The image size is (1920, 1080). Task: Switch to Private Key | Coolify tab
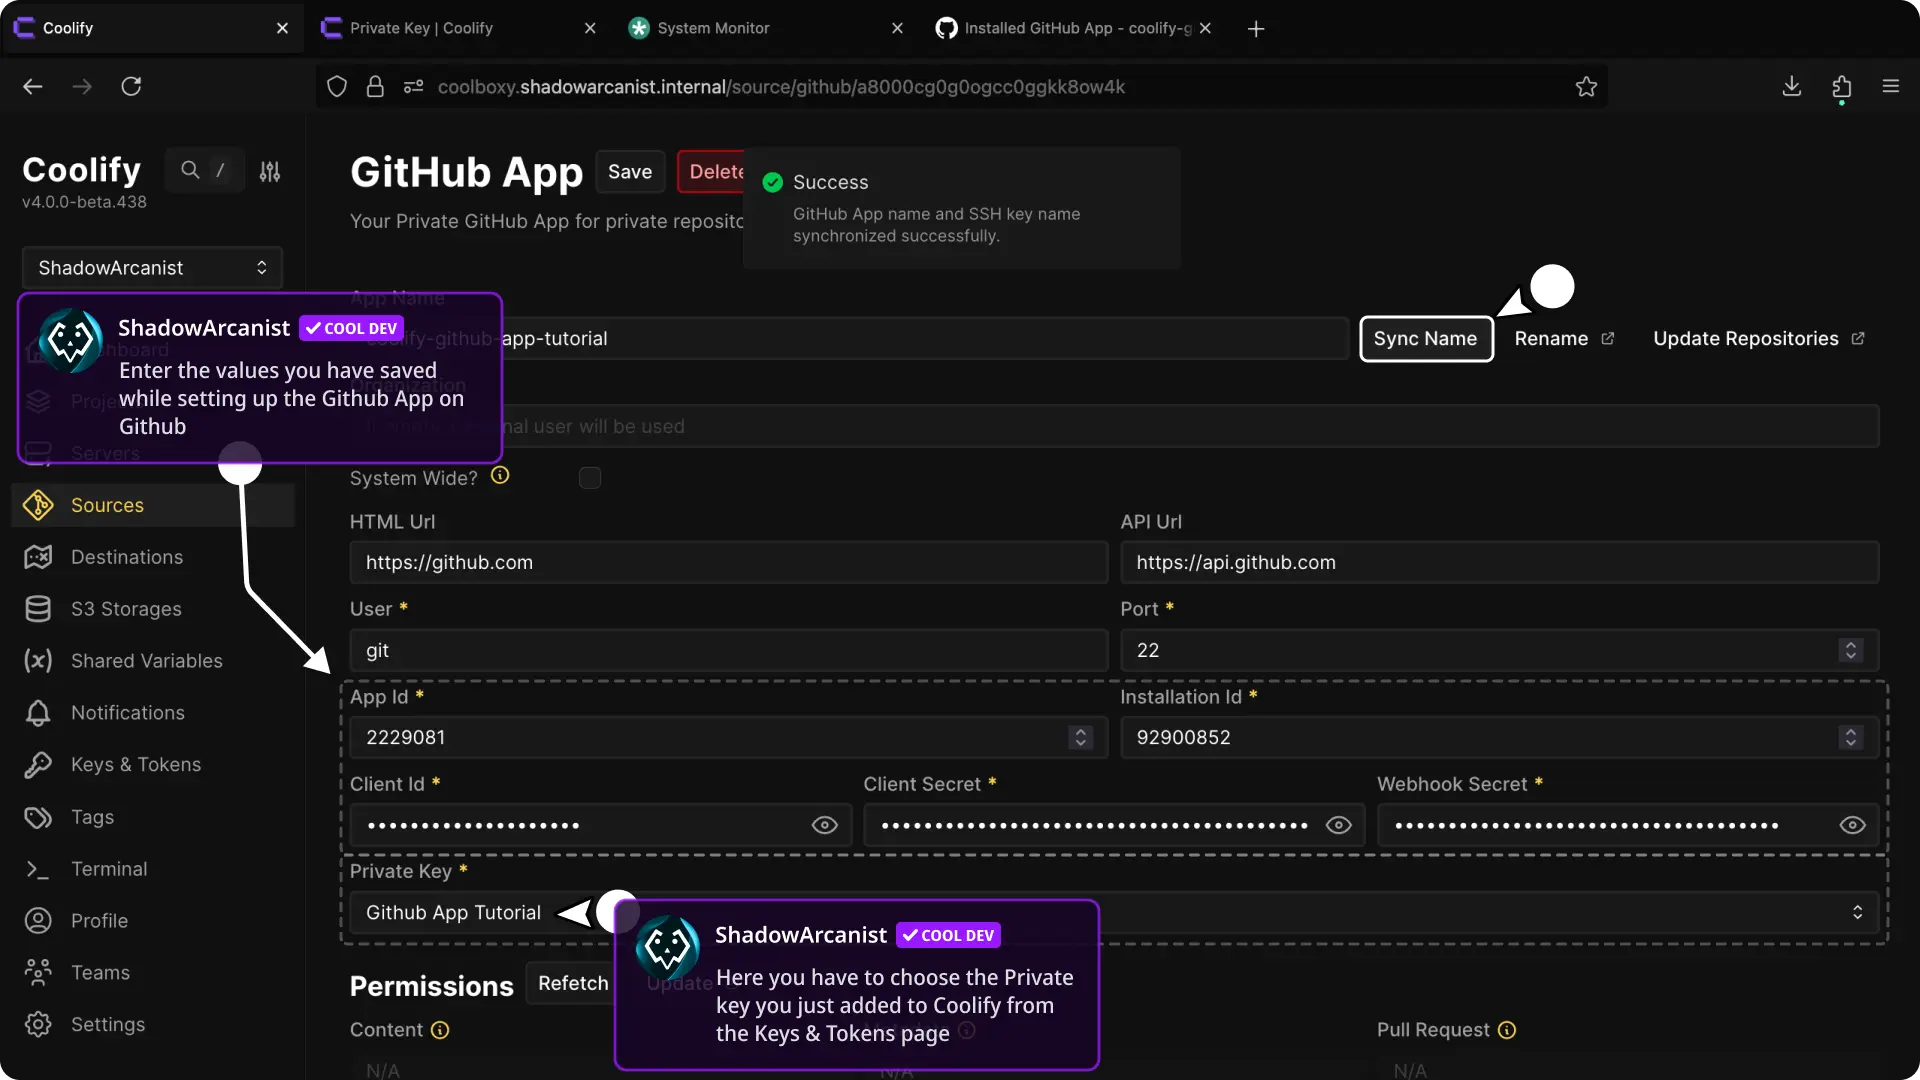click(421, 28)
